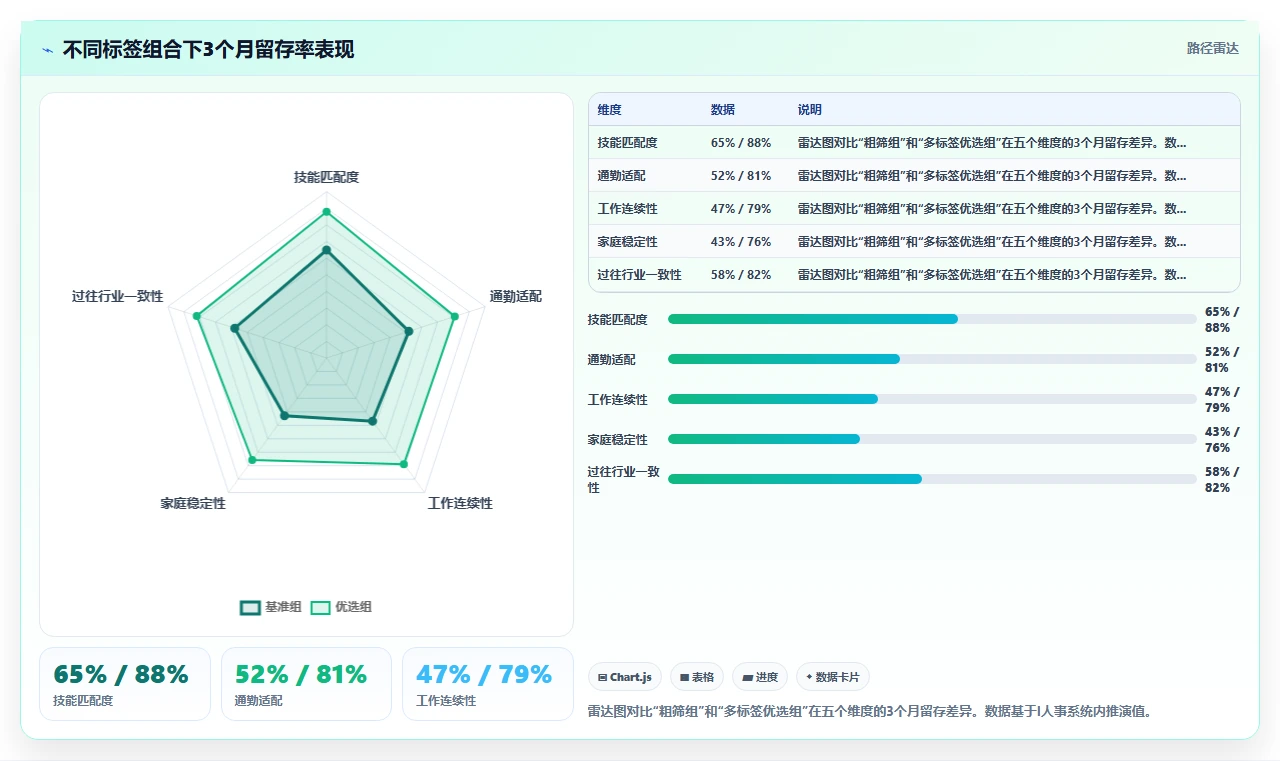This screenshot has width=1280, height=761.
Task: Click the 过往行业一致性 radar axis label
Action: coord(117,296)
